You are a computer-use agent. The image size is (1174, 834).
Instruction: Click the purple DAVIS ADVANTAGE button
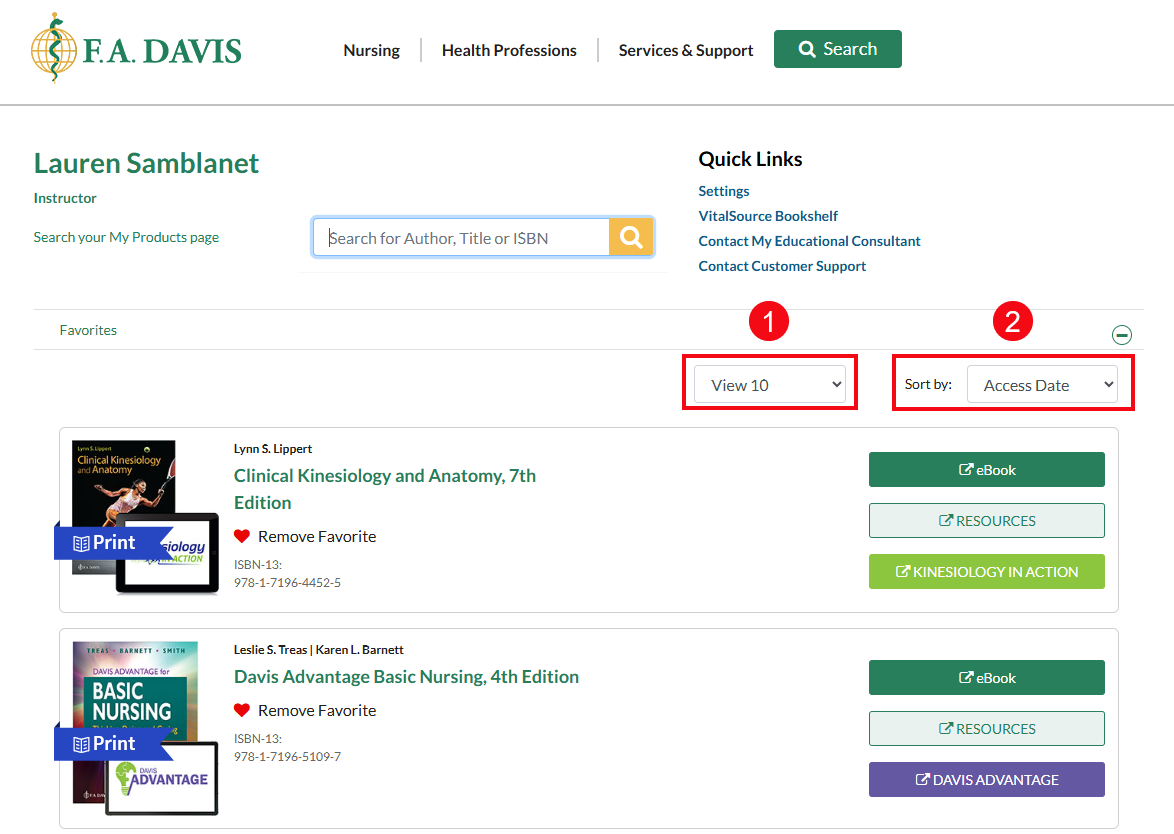pos(987,779)
